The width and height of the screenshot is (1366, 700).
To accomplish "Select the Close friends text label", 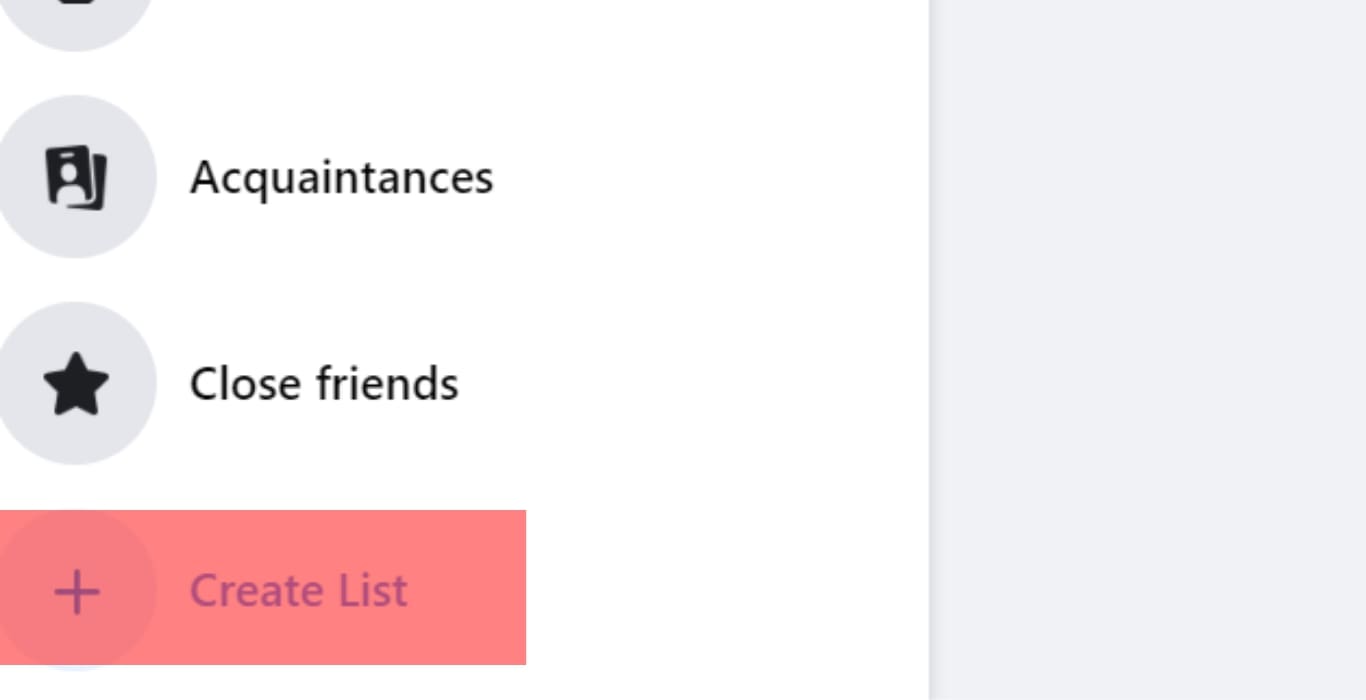I will (x=323, y=384).
